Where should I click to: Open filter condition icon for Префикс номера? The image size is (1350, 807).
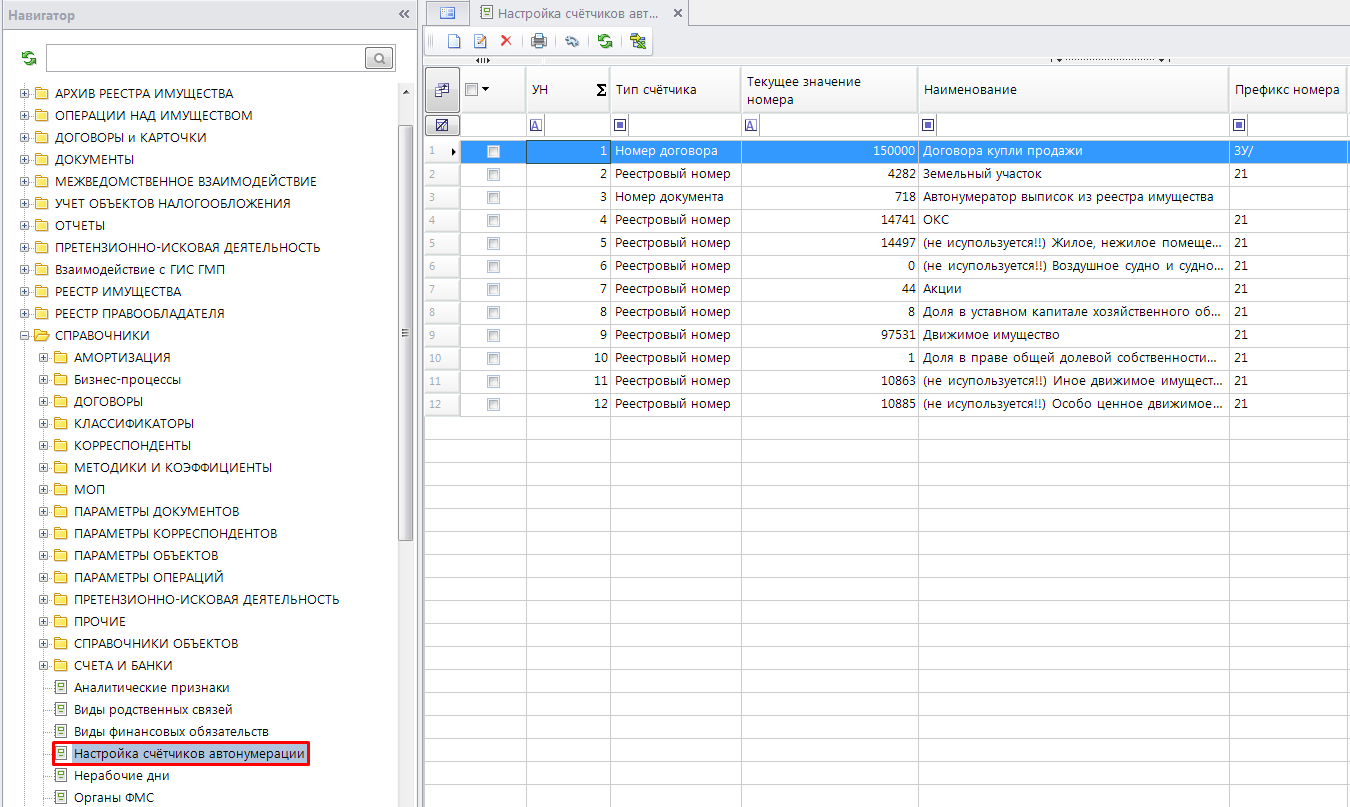[x=1239, y=125]
